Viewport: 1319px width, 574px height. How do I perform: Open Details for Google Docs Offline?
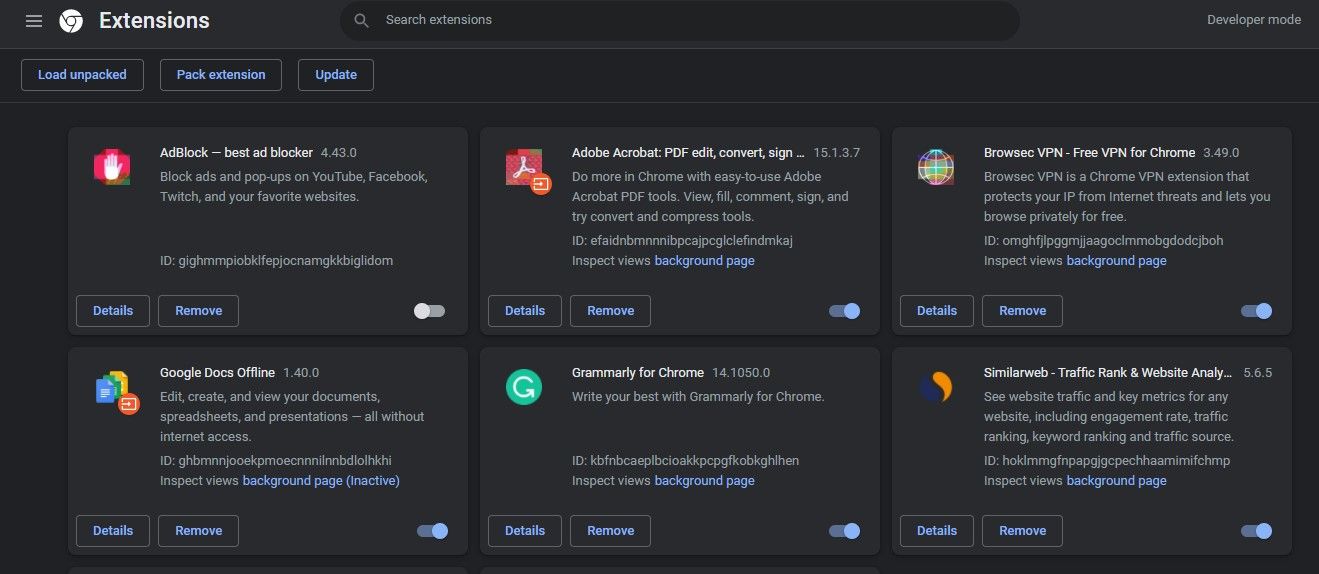pyautogui.click(x=113, y=531)
